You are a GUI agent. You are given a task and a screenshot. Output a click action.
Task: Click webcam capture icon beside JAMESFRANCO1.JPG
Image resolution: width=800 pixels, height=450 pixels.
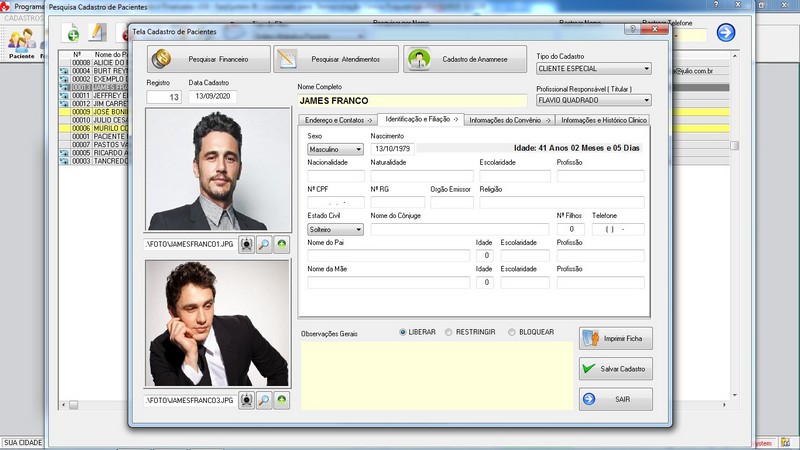pyautogui.click(x=246, y=244)
